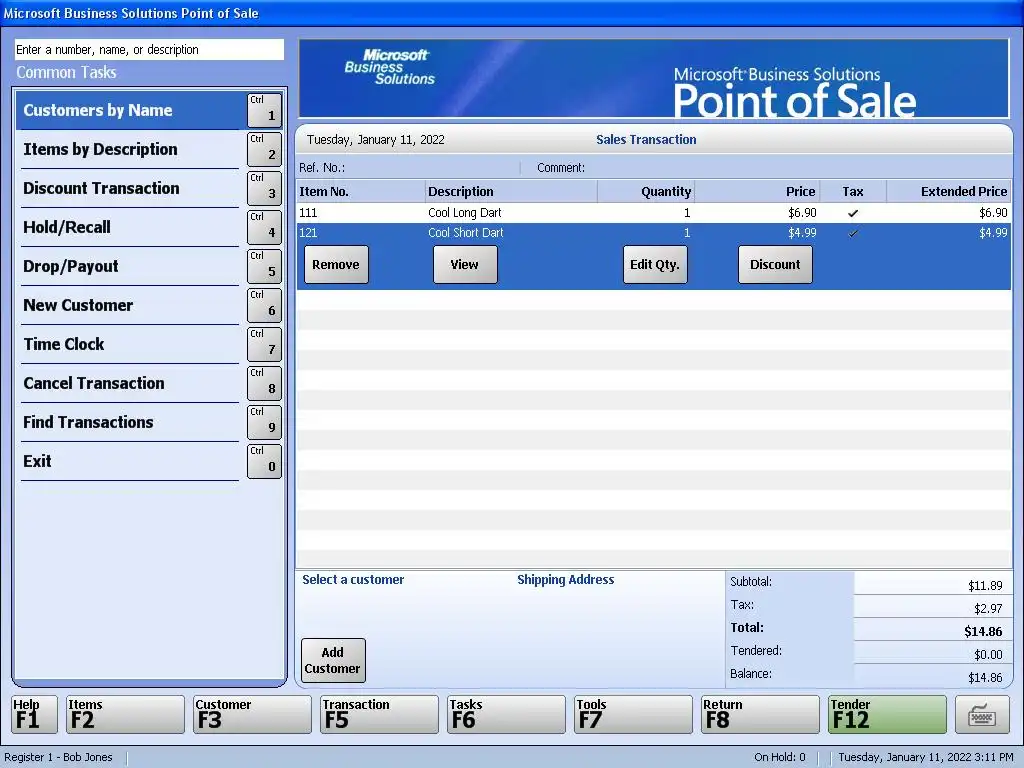
Task: Click the Ctrl 3 shortcut key icon
Action: pyautogui.click(x=264, y=188)
